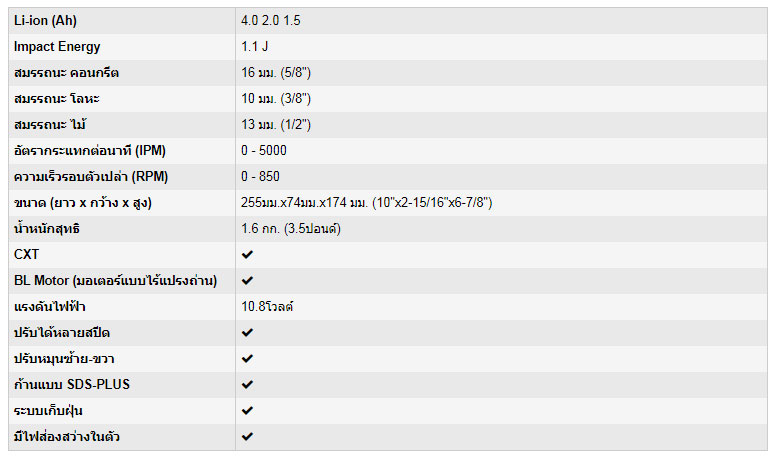Click the 10 มม. (3/8") metal capacity

tap(276, 99)
